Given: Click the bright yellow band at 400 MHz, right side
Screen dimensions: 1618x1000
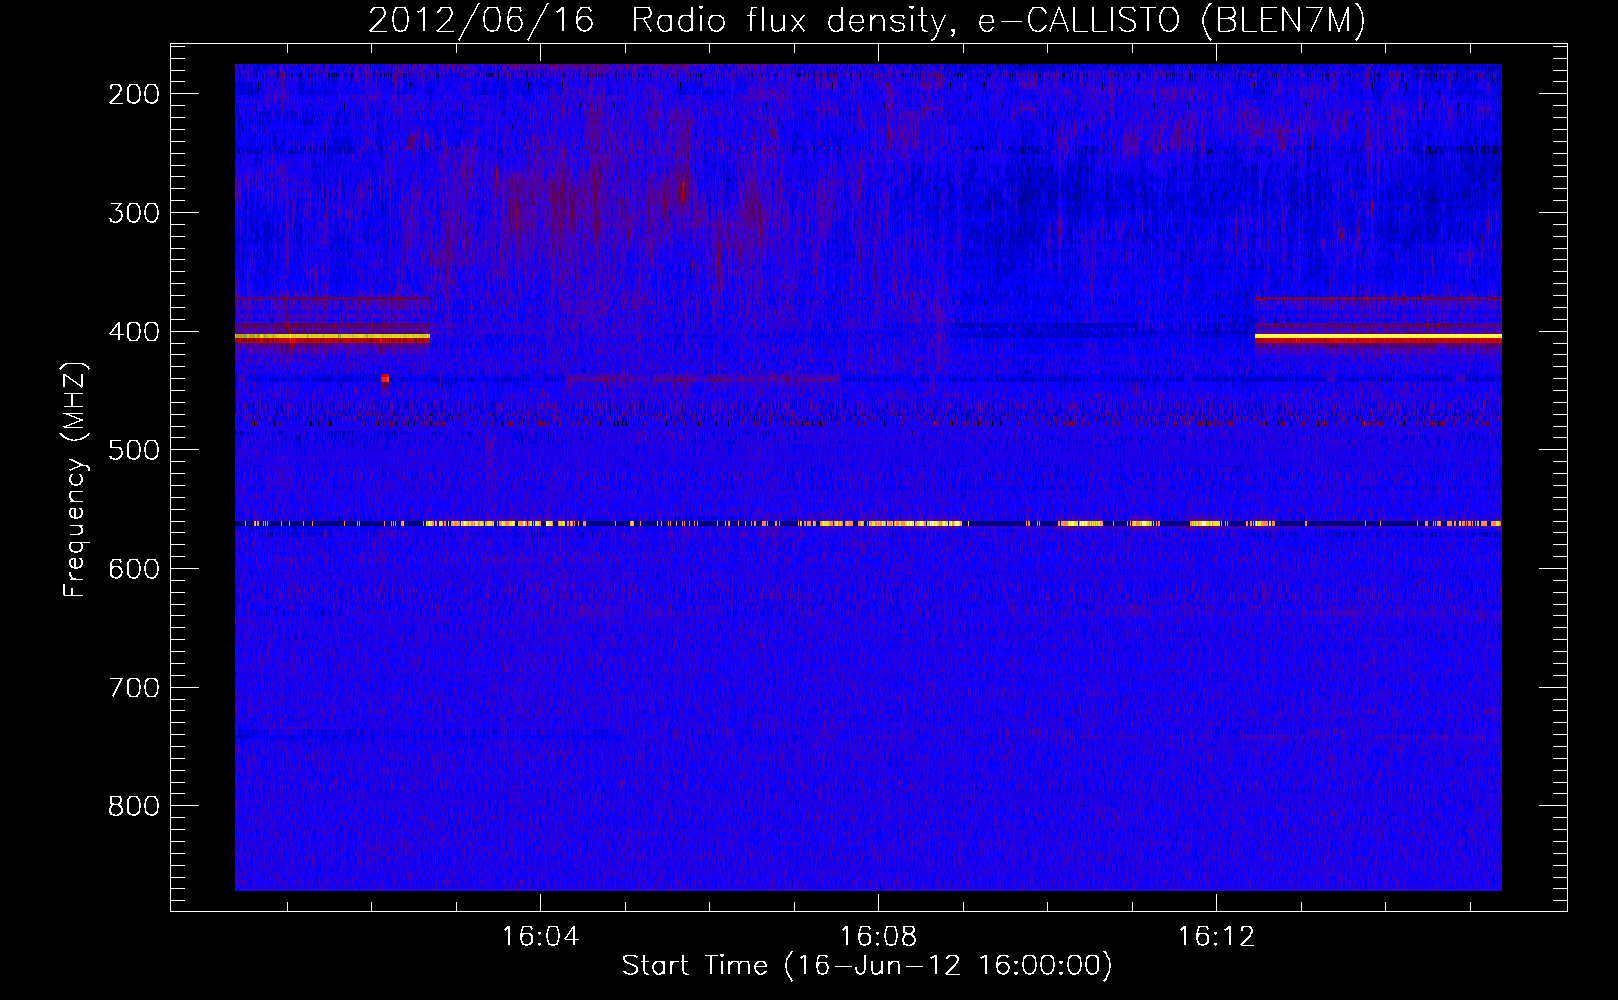Looking at the screenshot, I should [x=1378, y=338].
